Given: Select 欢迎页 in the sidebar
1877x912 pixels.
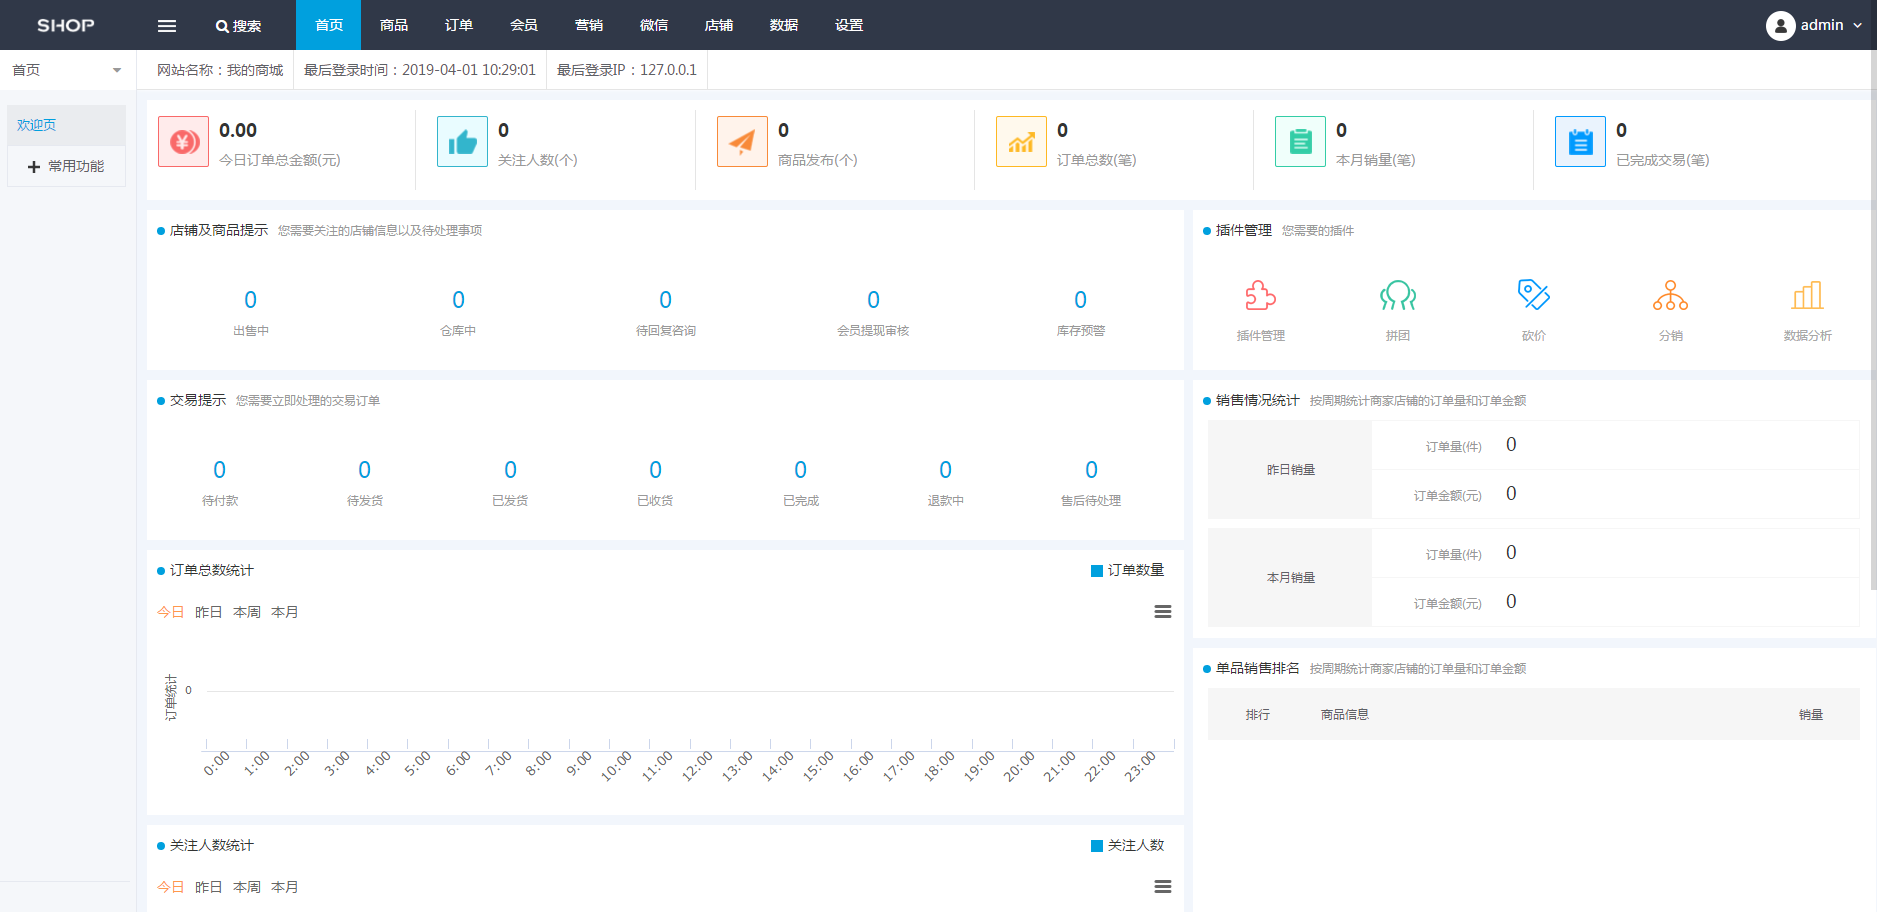Looking at the screenshot, I should point(66,125).
